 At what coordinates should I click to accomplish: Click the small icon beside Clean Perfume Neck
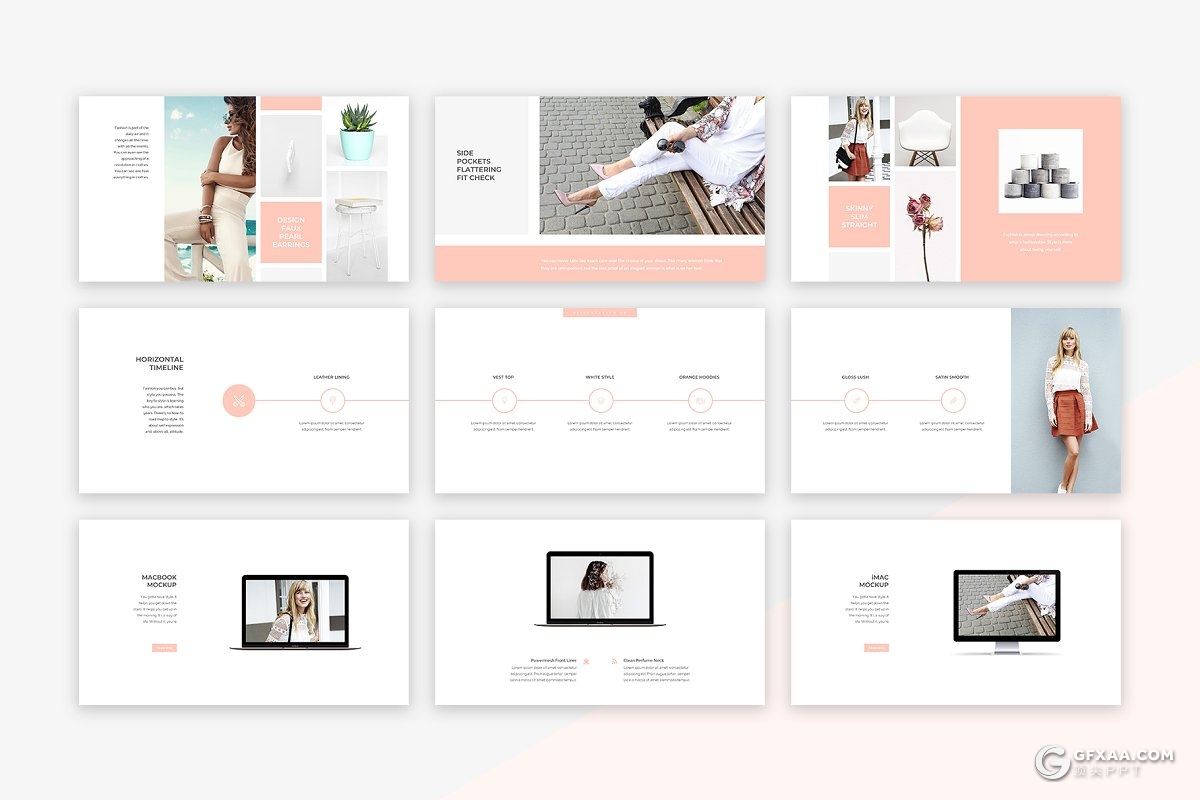point(613,661)
